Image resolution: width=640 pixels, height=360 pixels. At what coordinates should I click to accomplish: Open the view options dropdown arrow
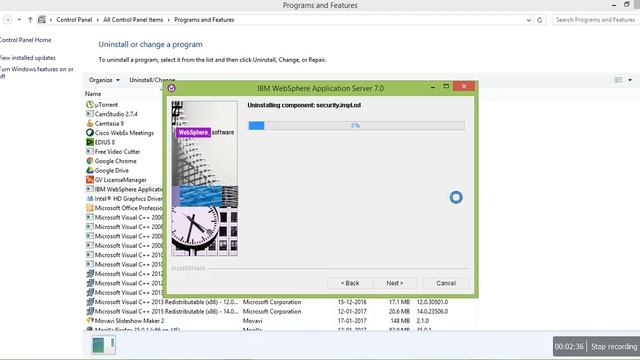[630, 80]
